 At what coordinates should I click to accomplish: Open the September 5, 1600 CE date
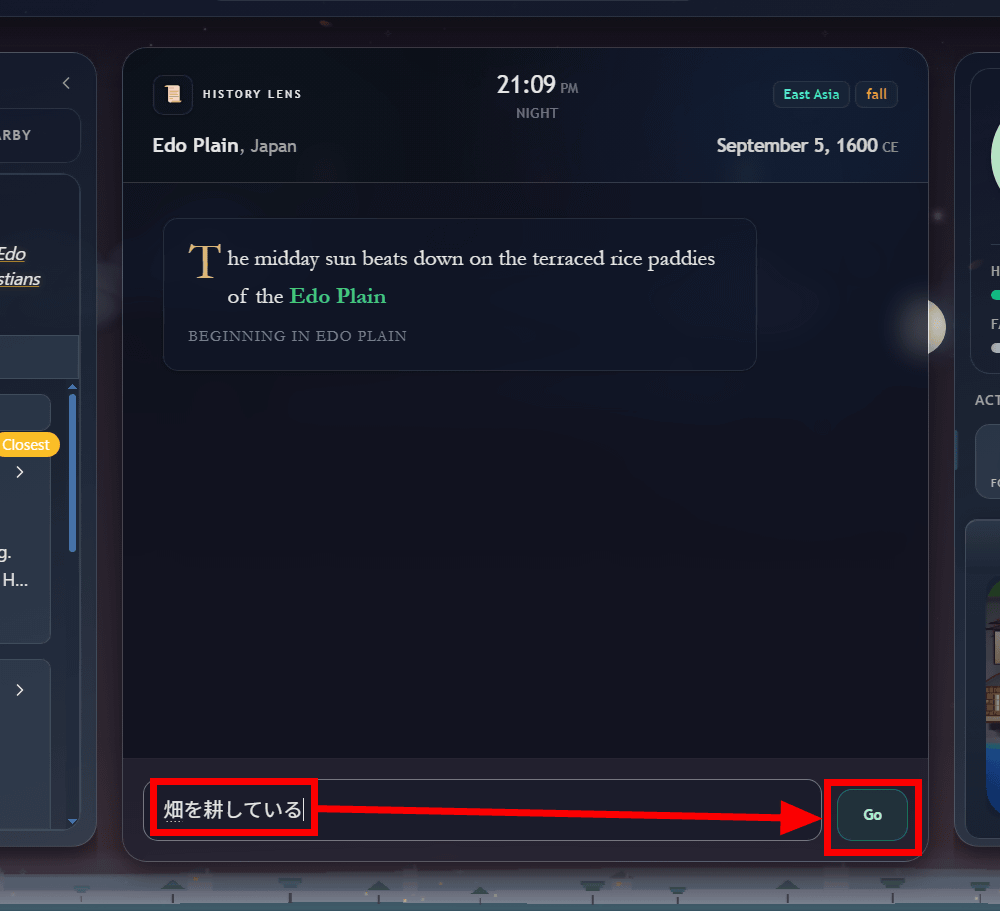[807, 146]
